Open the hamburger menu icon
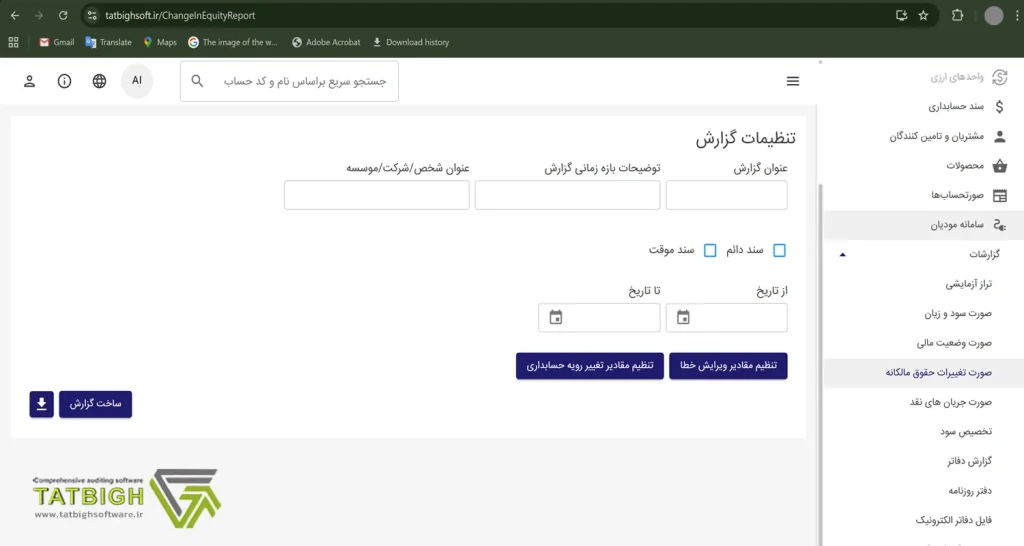 point(793,81)
